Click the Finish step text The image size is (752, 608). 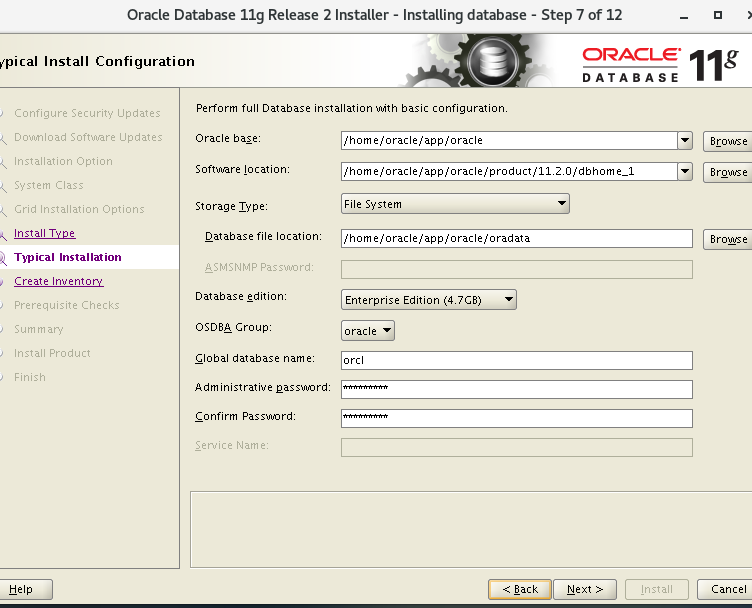[30, 377]
